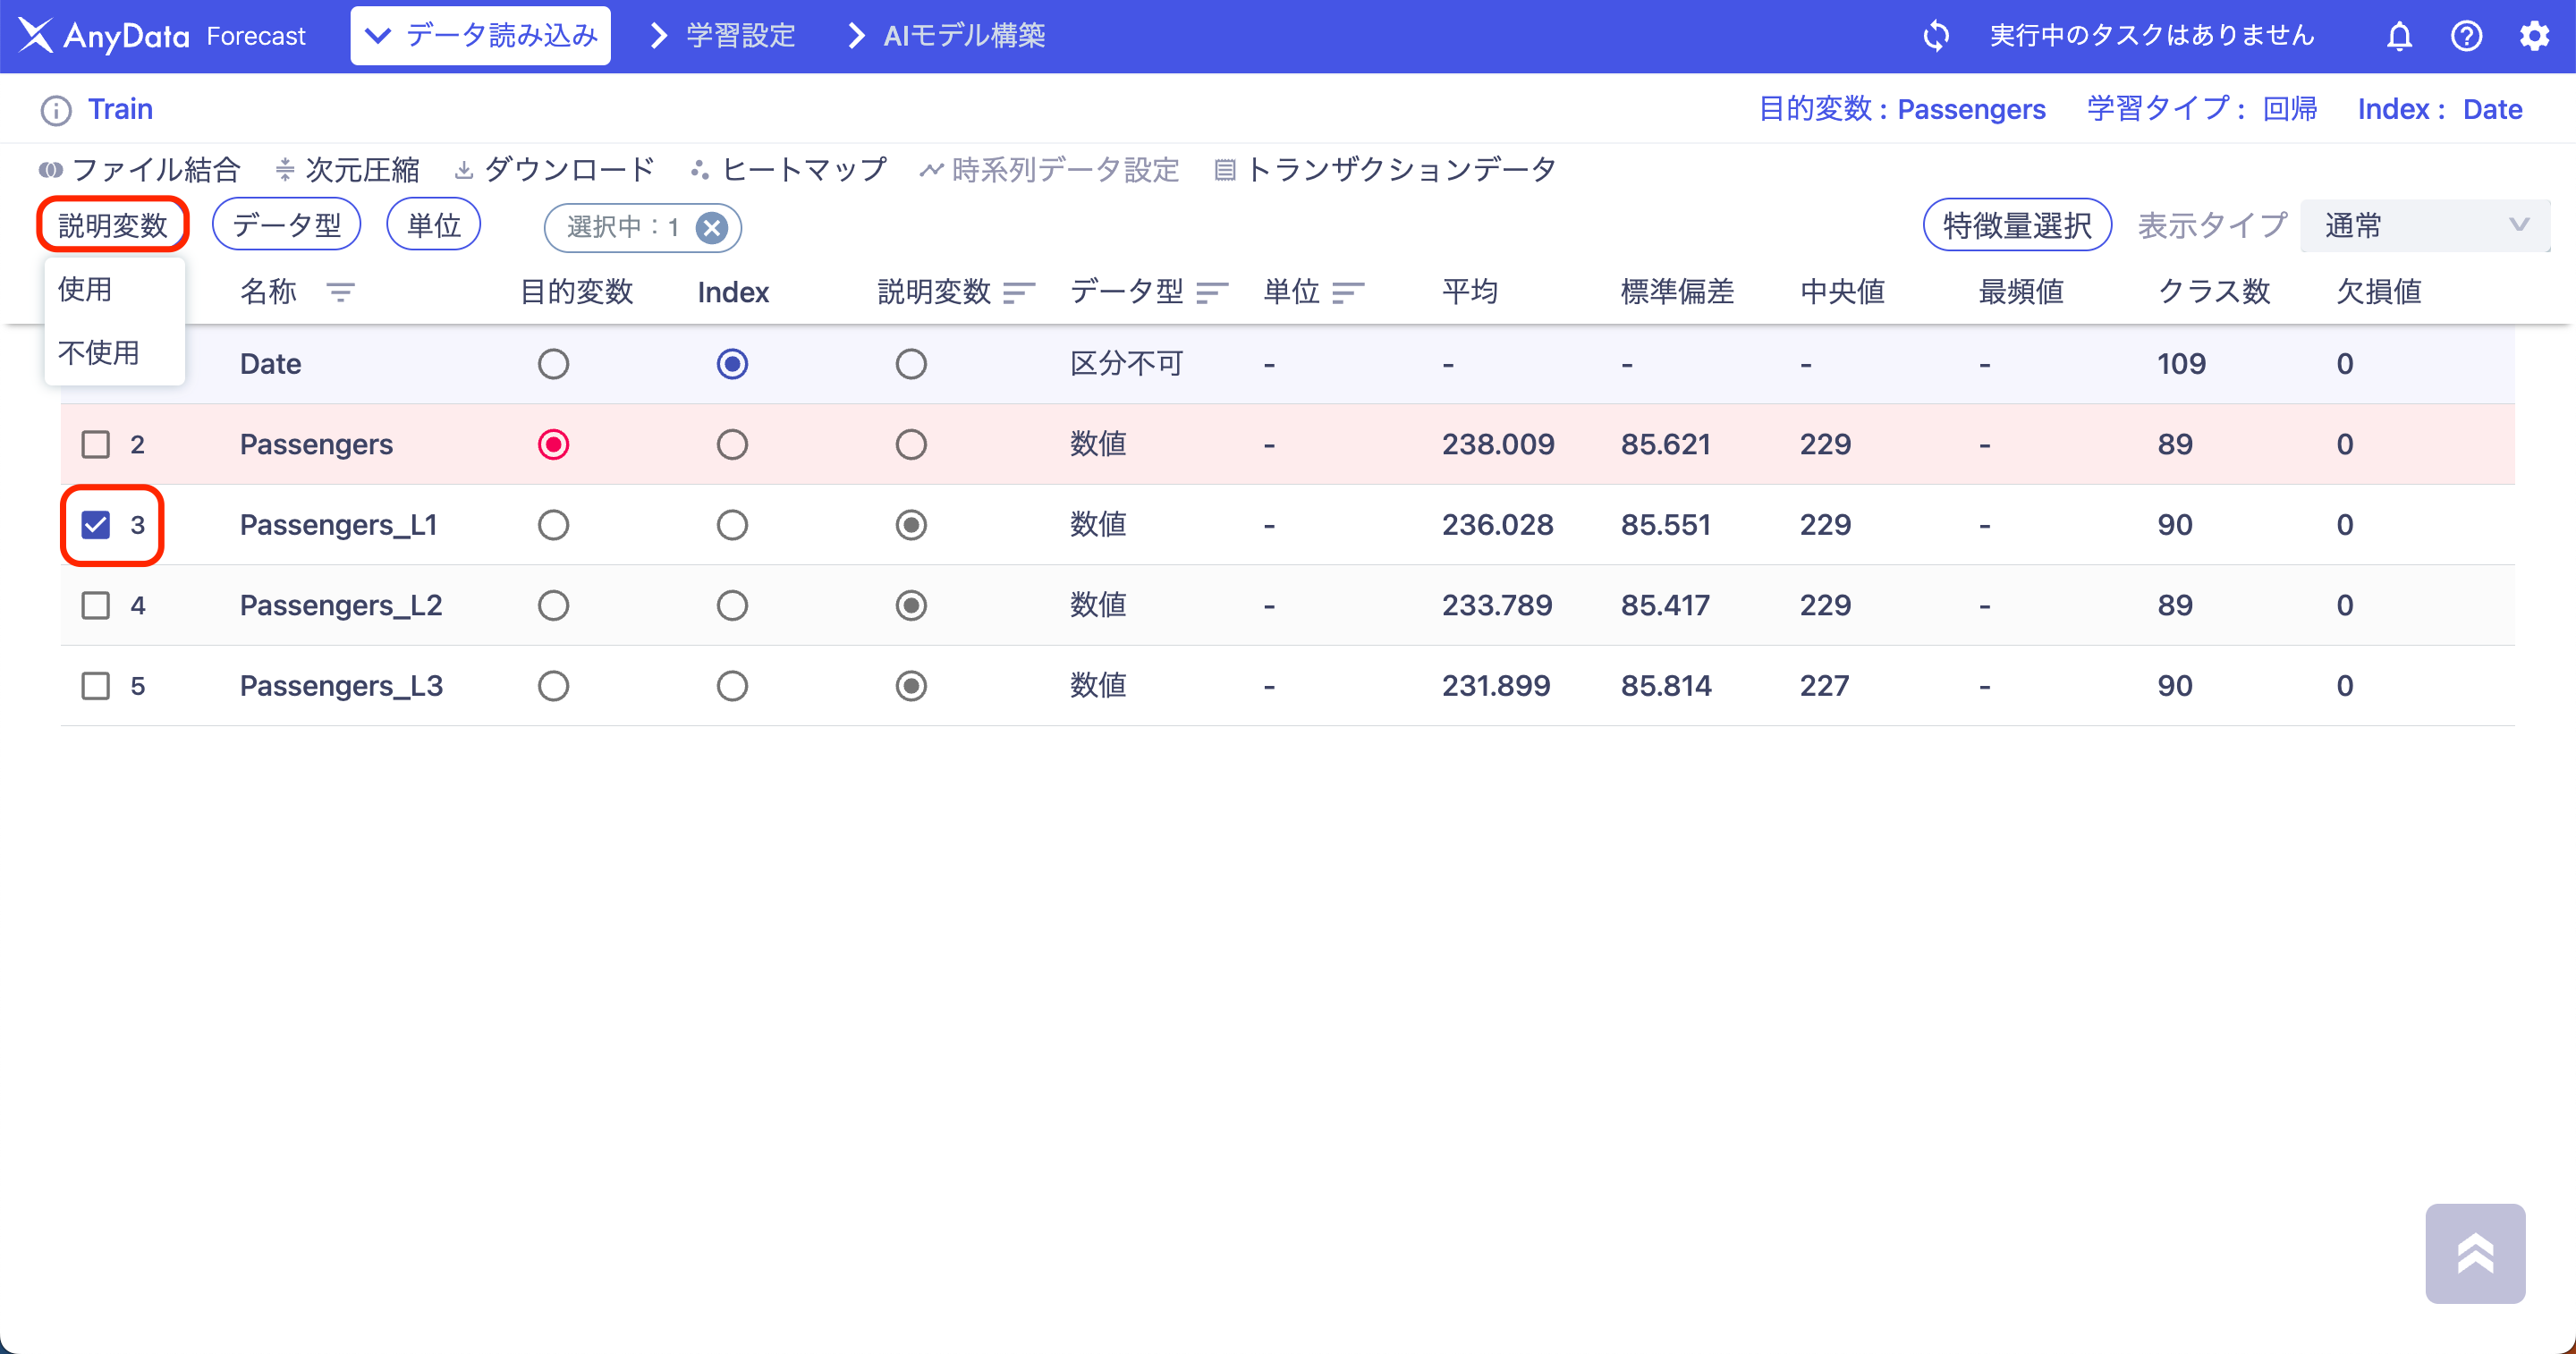Select Date as Index variable
Screen dimensions: 2576x1354
pos(732,364)
